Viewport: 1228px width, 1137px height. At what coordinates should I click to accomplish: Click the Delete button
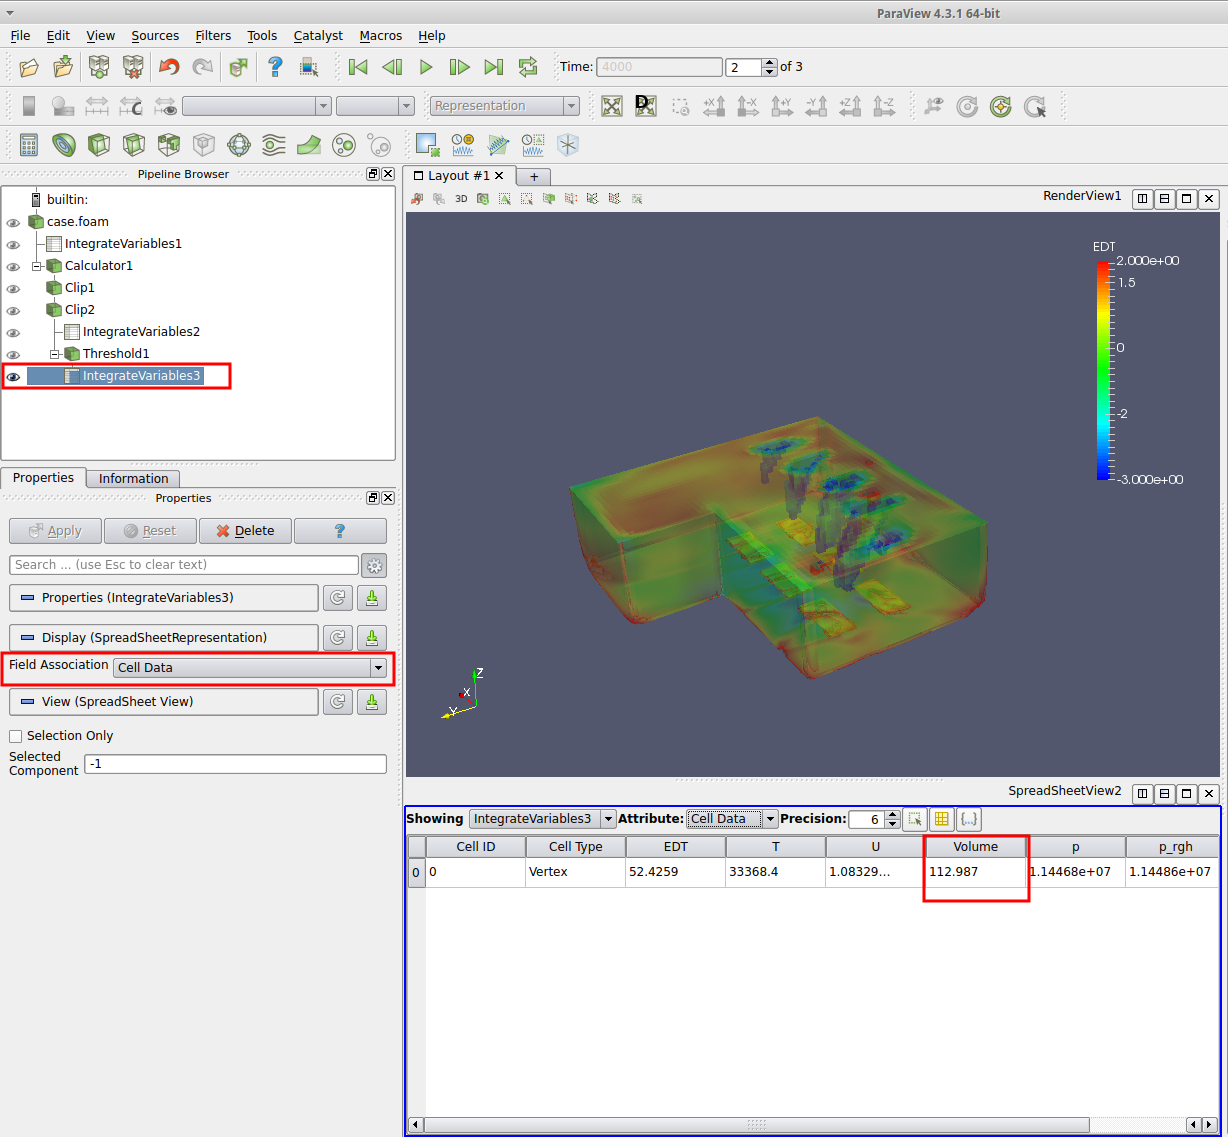click(x=245, y=531)
